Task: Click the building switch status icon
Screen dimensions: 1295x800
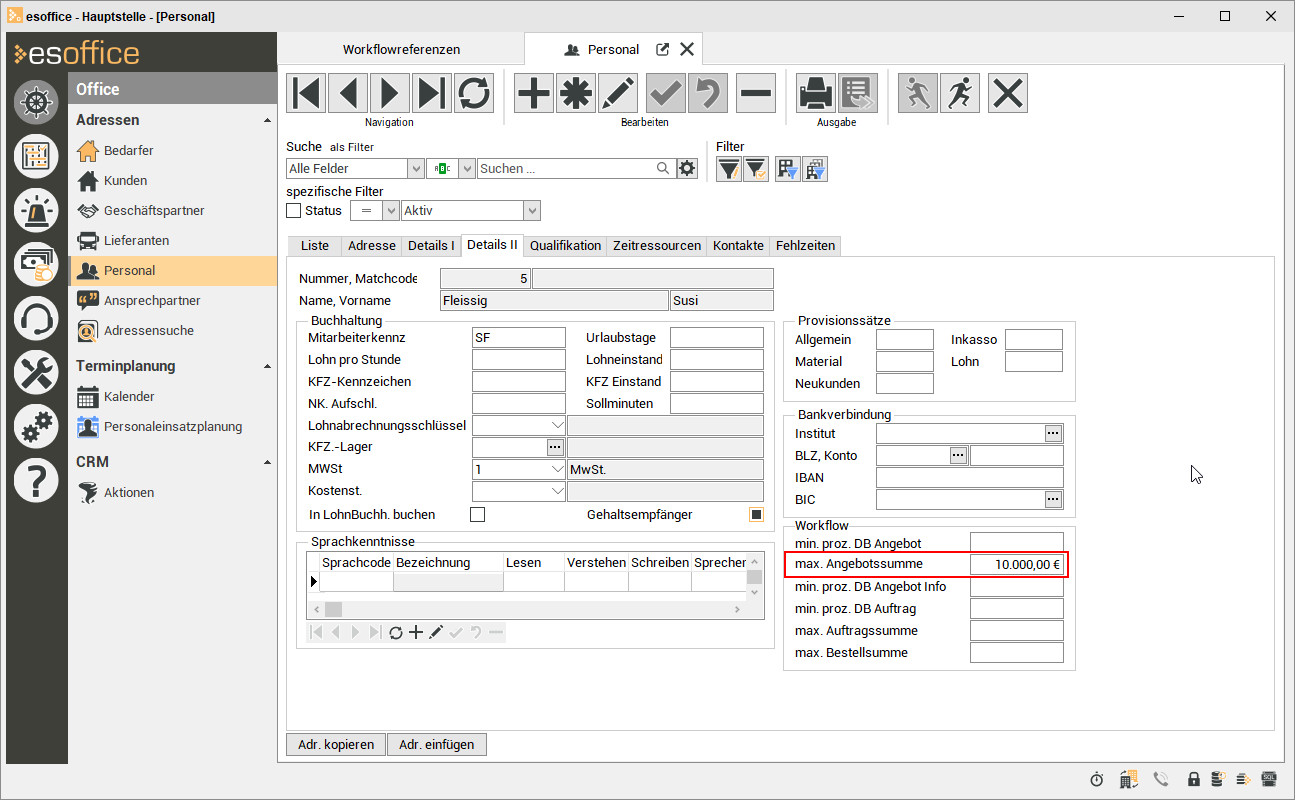Action: pyautogui.click(x=1129, y=779)
